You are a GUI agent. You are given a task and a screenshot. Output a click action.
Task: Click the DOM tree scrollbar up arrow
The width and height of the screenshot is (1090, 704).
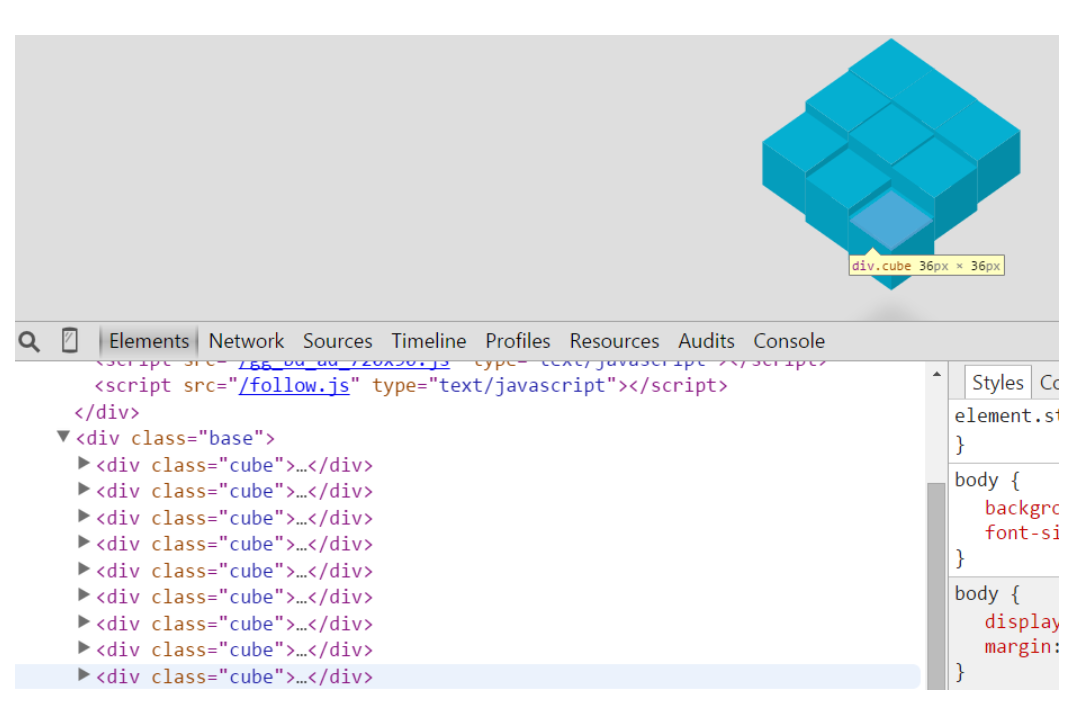pyautogui.click(x=936, y=374)
